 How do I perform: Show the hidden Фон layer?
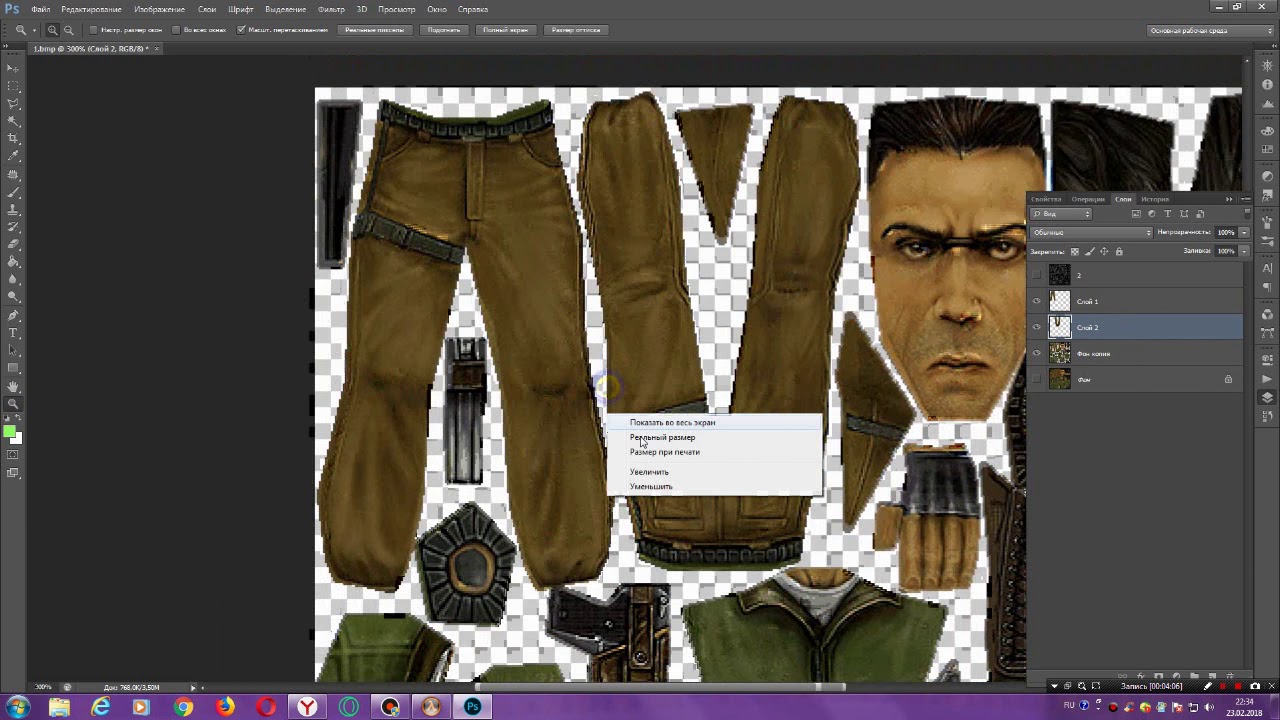pos(1036,379)
